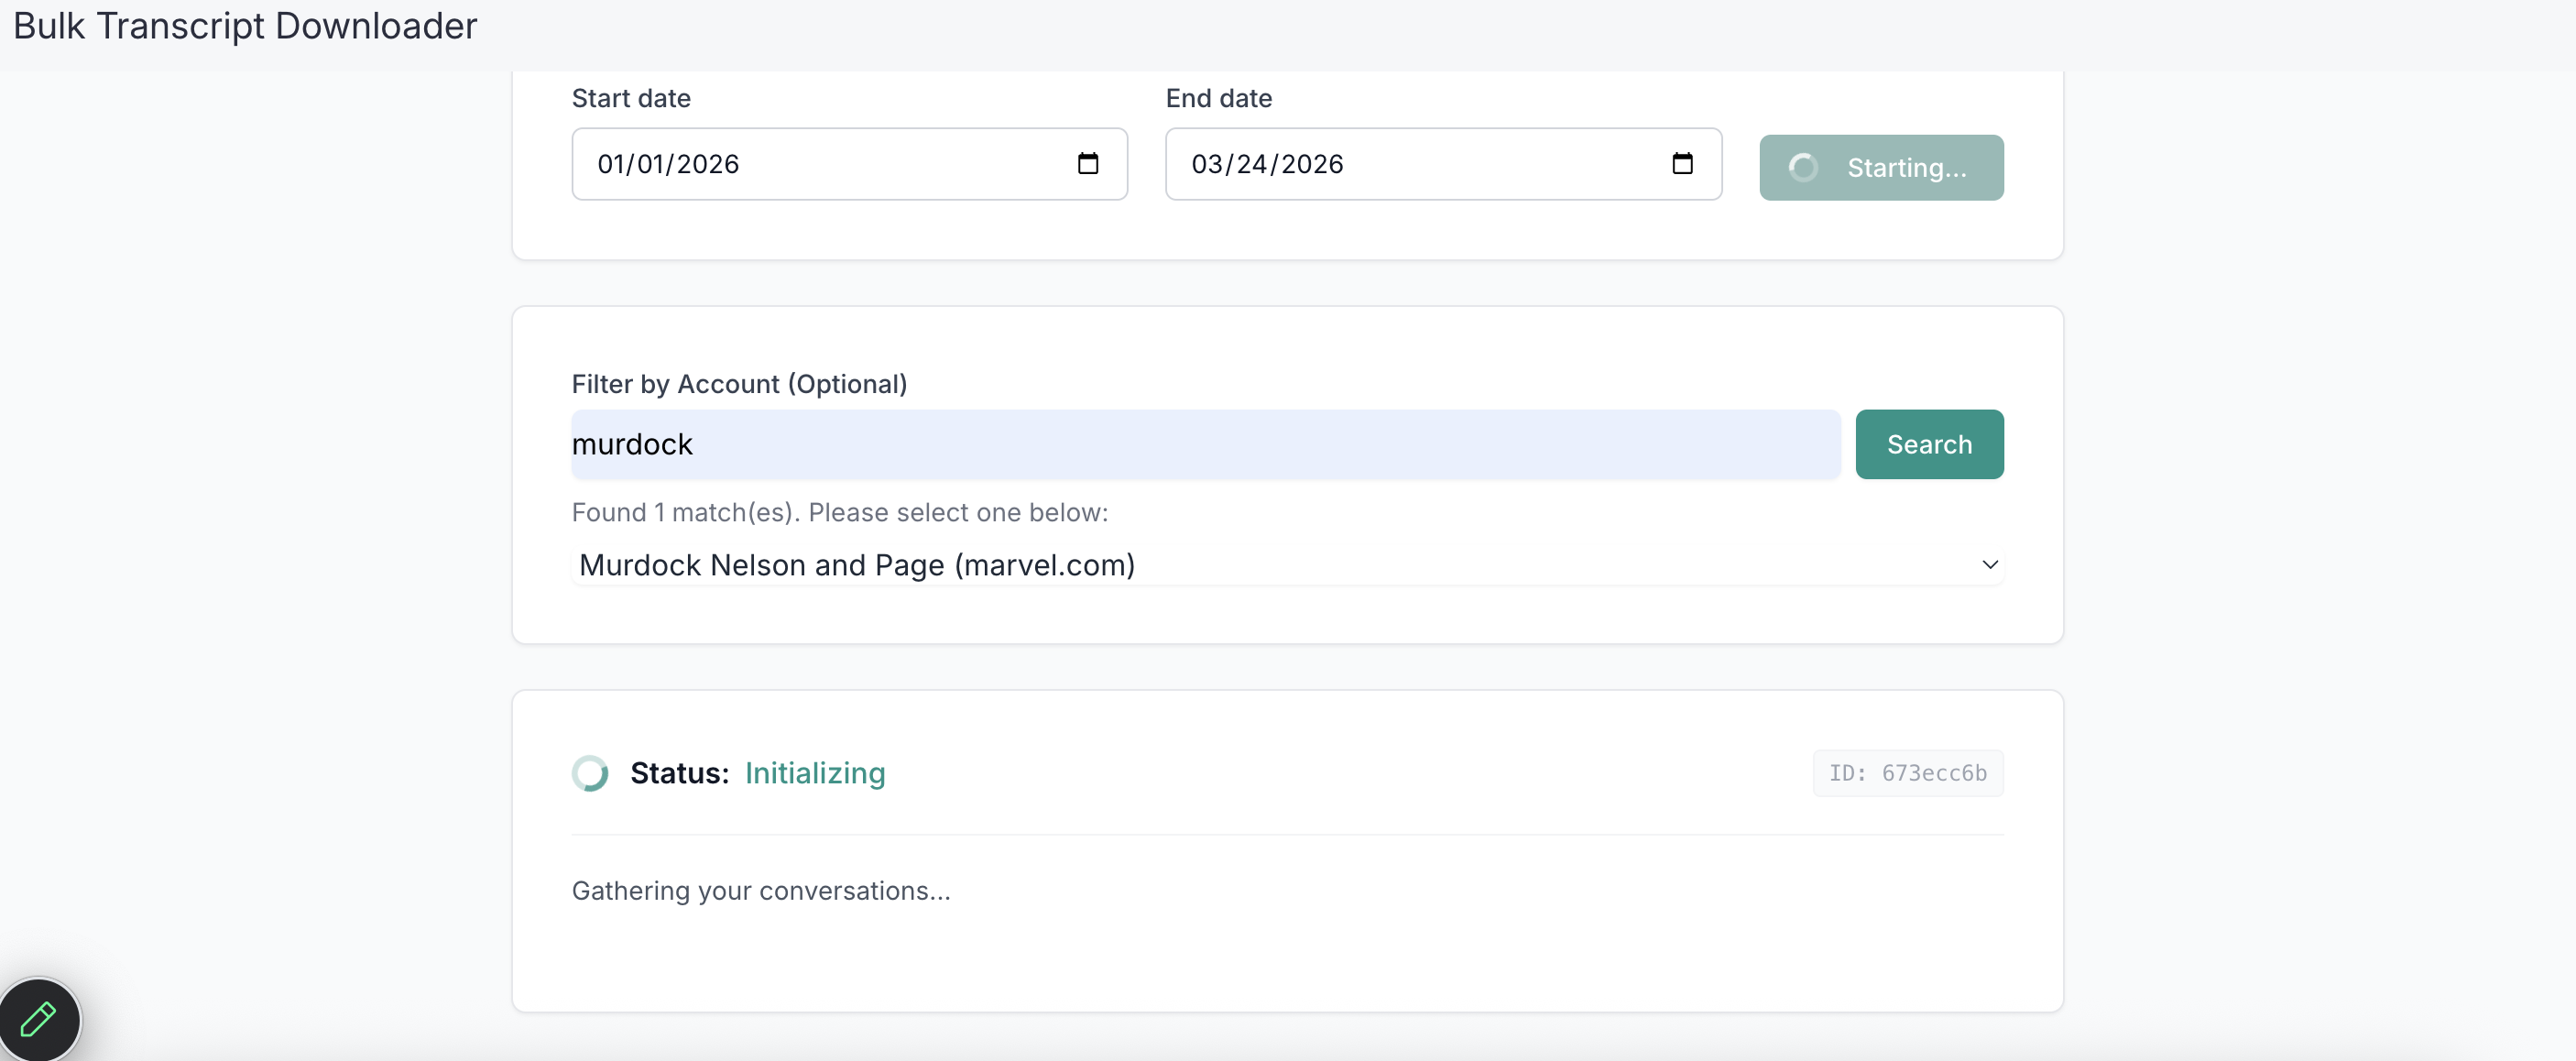Click the Status loading spinner icon

point(590,773)
